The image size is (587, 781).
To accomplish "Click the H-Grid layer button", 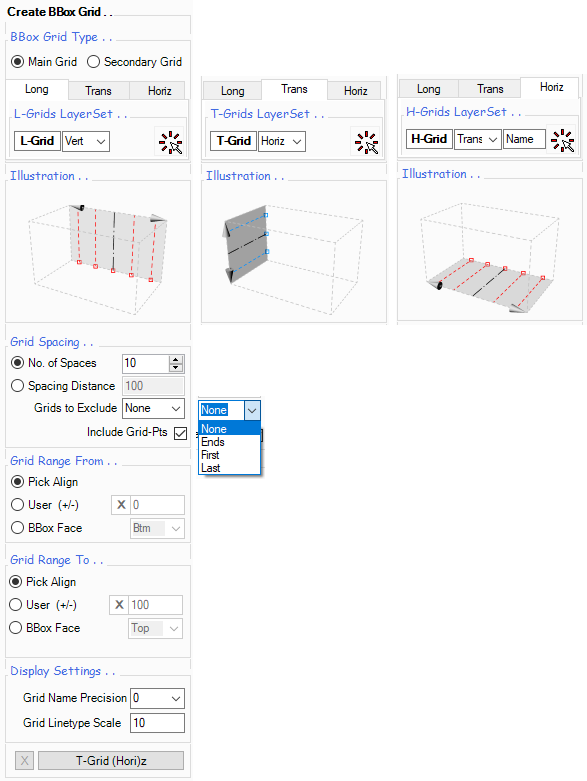I will (429, 139).
